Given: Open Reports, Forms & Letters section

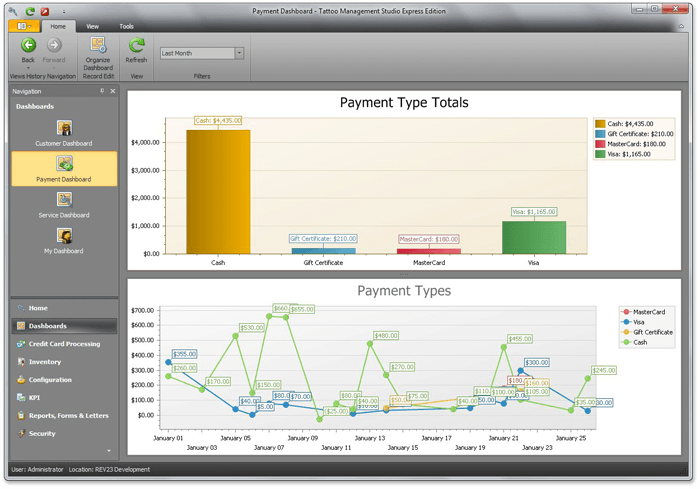Looking at the screenshot, I should [x=68, y=415].
